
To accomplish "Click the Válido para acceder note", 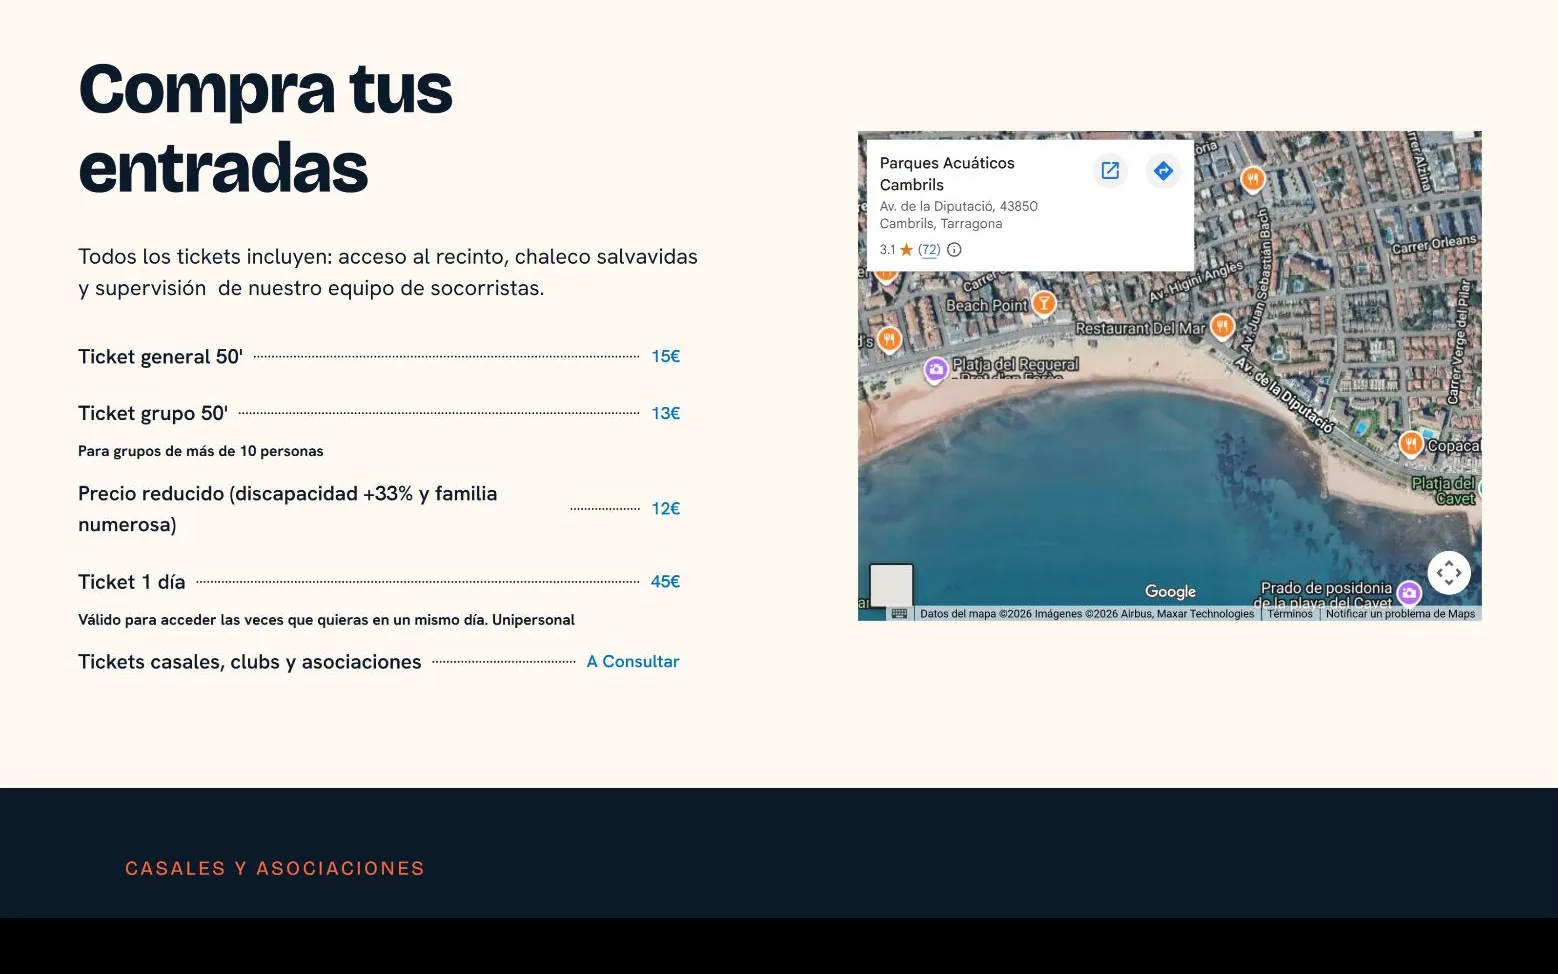I will pos(326,620).
